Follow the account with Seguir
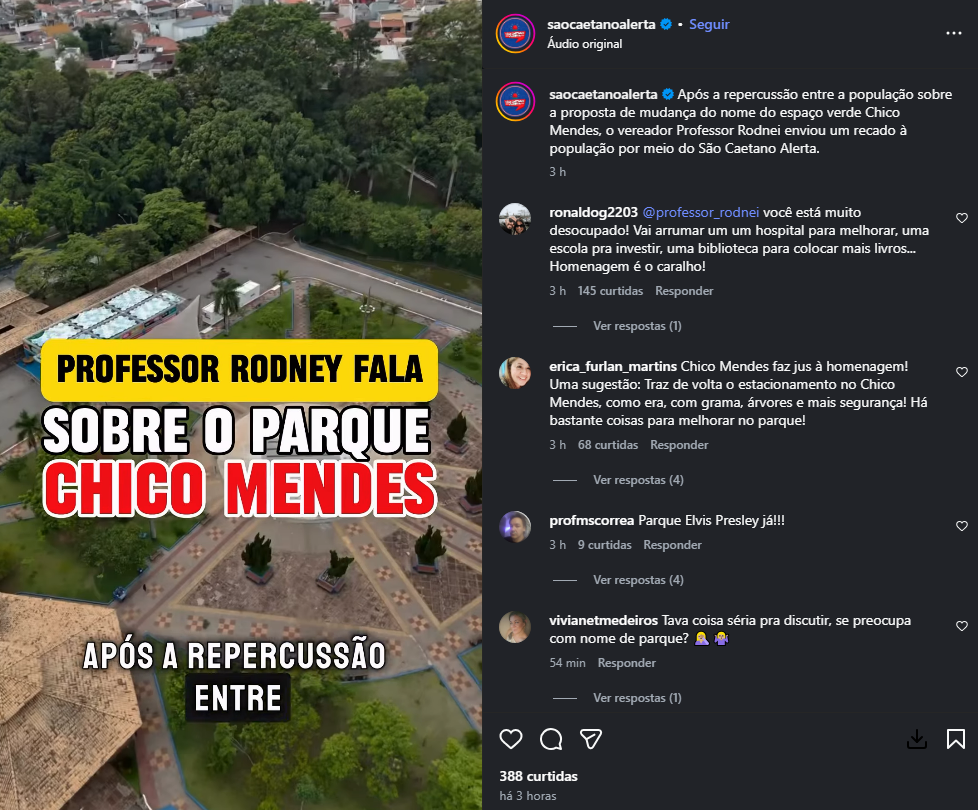 (x=709, y=24)
